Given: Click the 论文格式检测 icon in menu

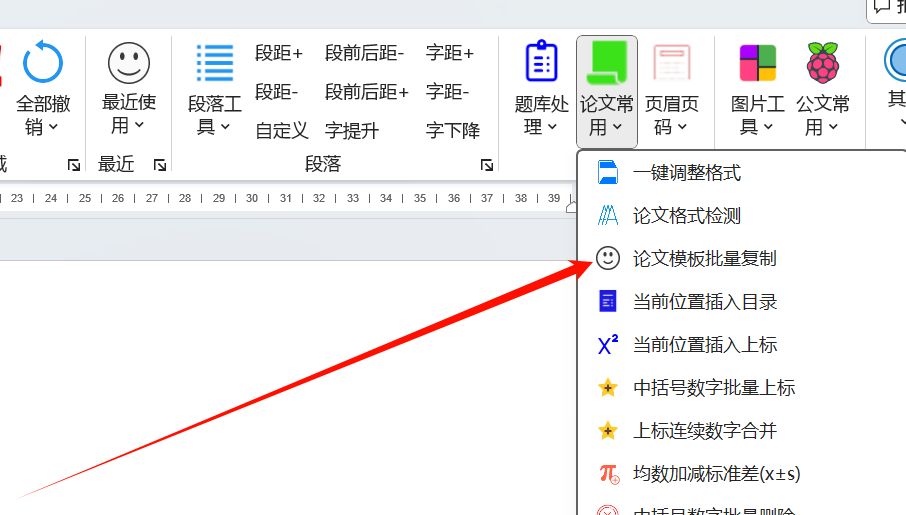Looking at the screenshot, I should point(607,216).
